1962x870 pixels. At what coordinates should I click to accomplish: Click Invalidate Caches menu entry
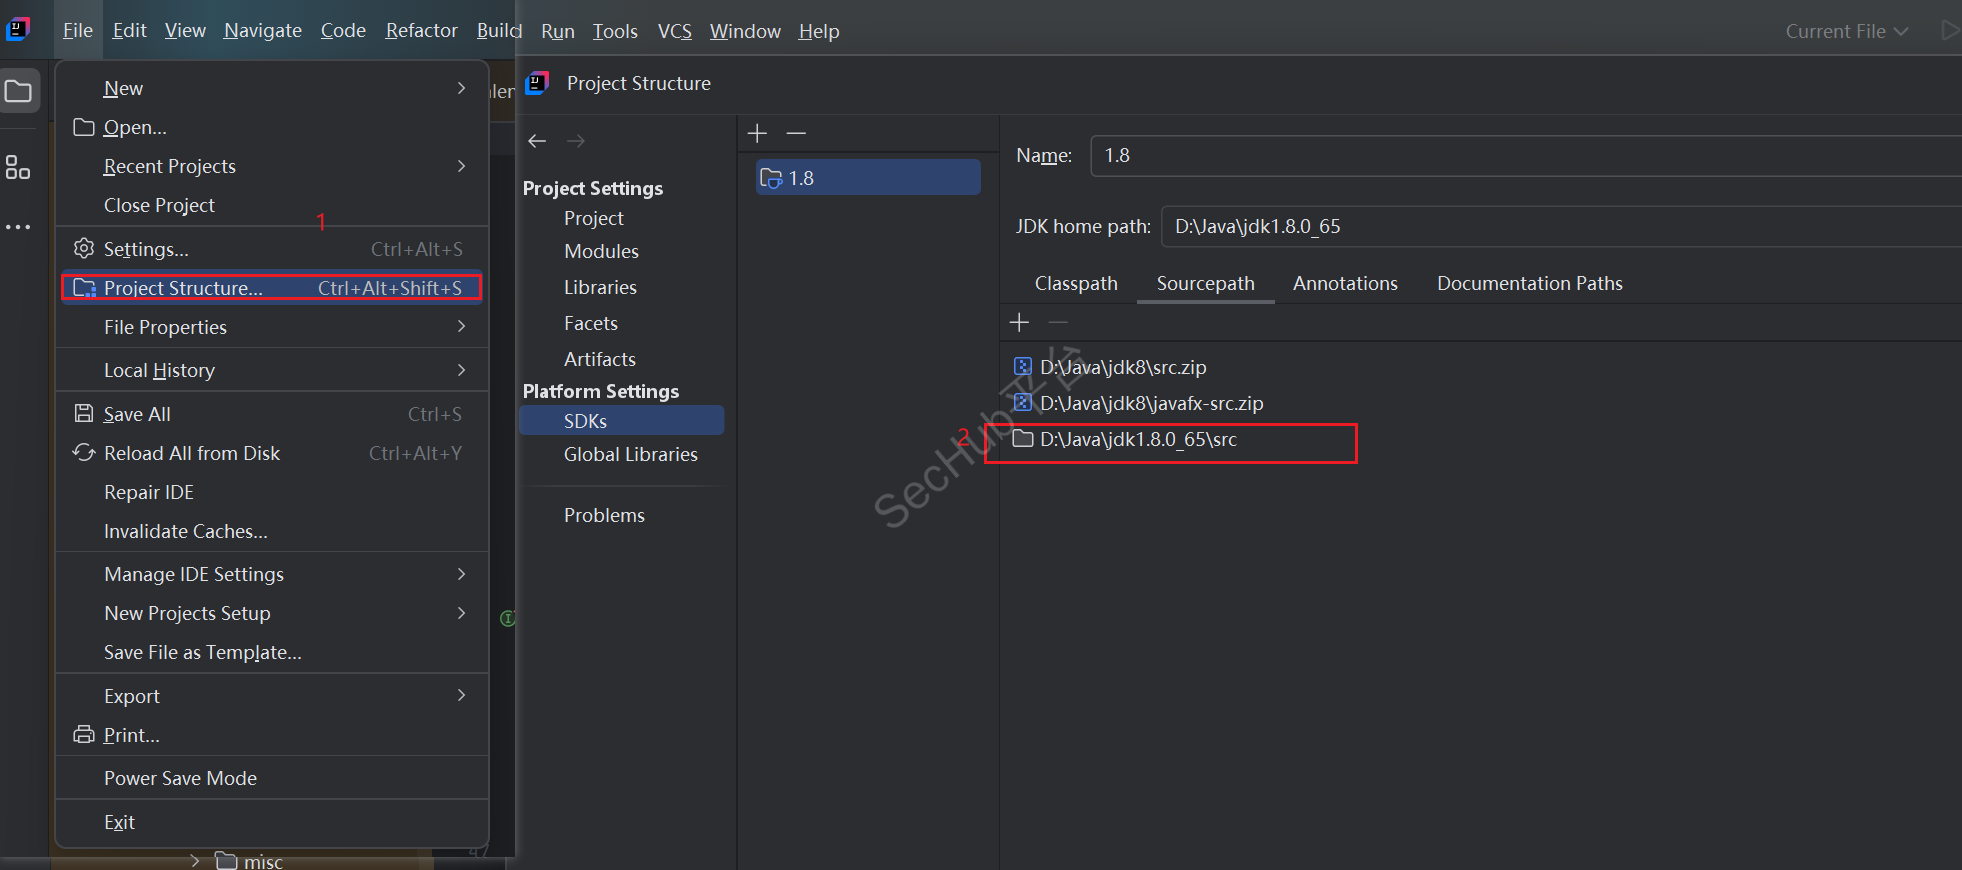pyautogui.click(x=186, y=531)
